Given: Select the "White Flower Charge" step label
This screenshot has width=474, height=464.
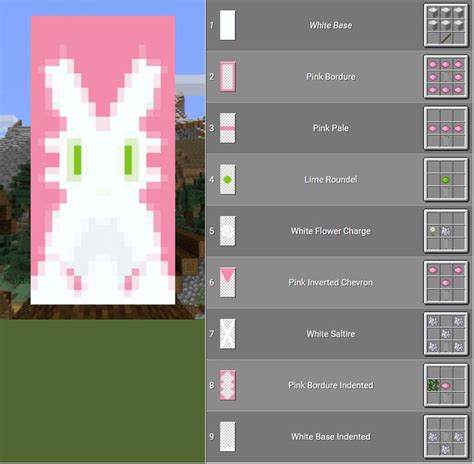Looking at the screenshot, I should point(331,231).
